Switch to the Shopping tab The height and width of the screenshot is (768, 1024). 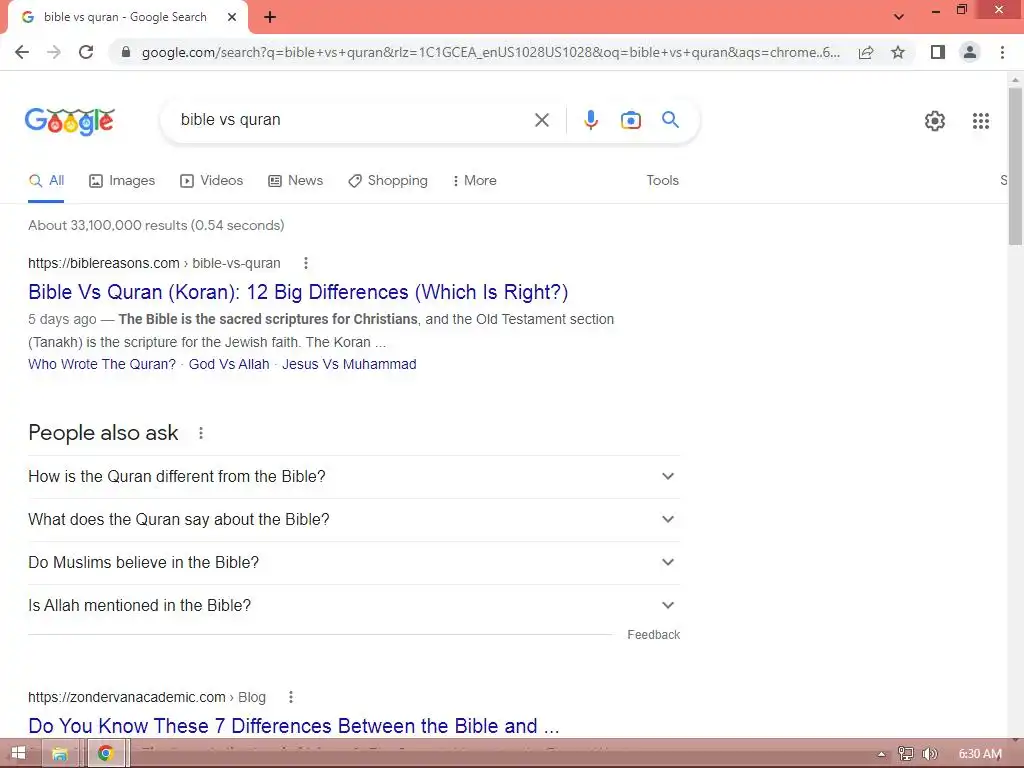388,181
